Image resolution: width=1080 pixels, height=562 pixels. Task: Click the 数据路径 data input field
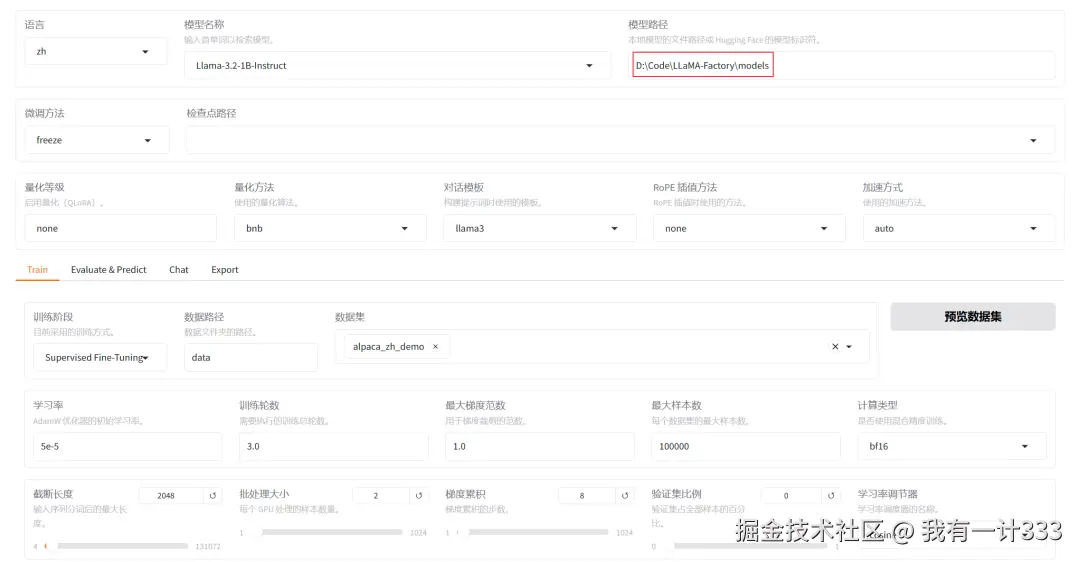(250, 357)
